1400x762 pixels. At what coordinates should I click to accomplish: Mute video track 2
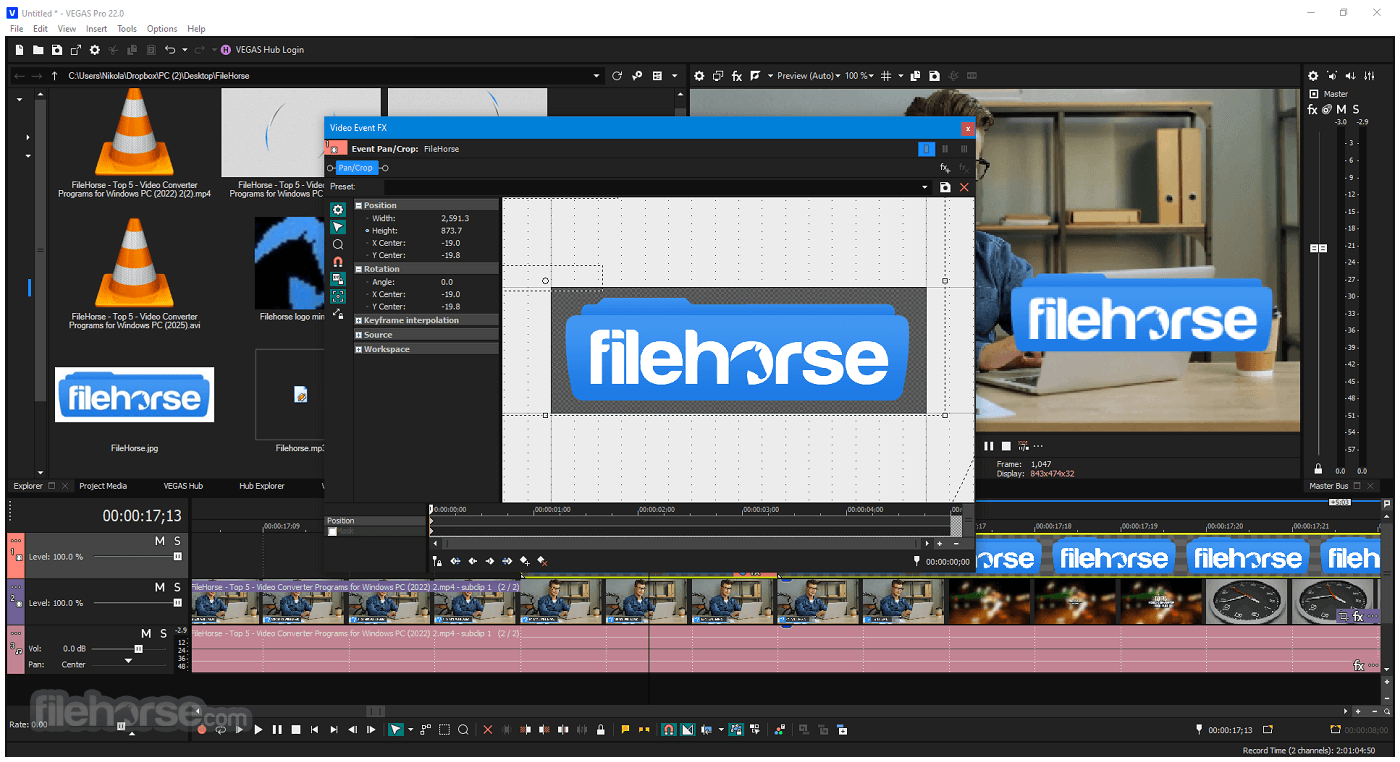(x=159, y=587)
